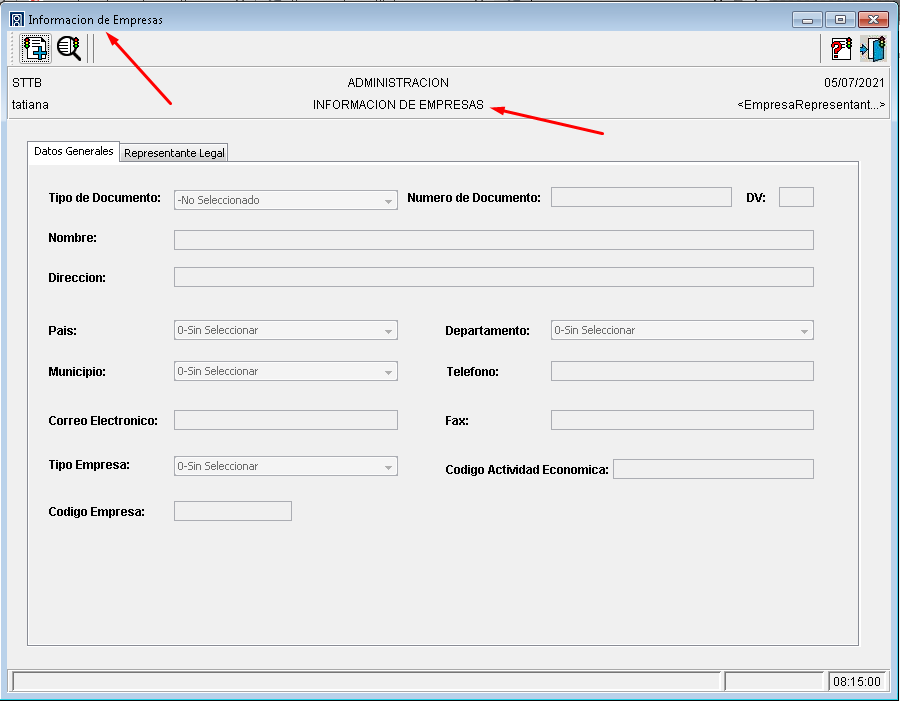Screen dimensions: 900x701
Task: Click the Codigo Actividad Economica field
Action: (713, 469)
